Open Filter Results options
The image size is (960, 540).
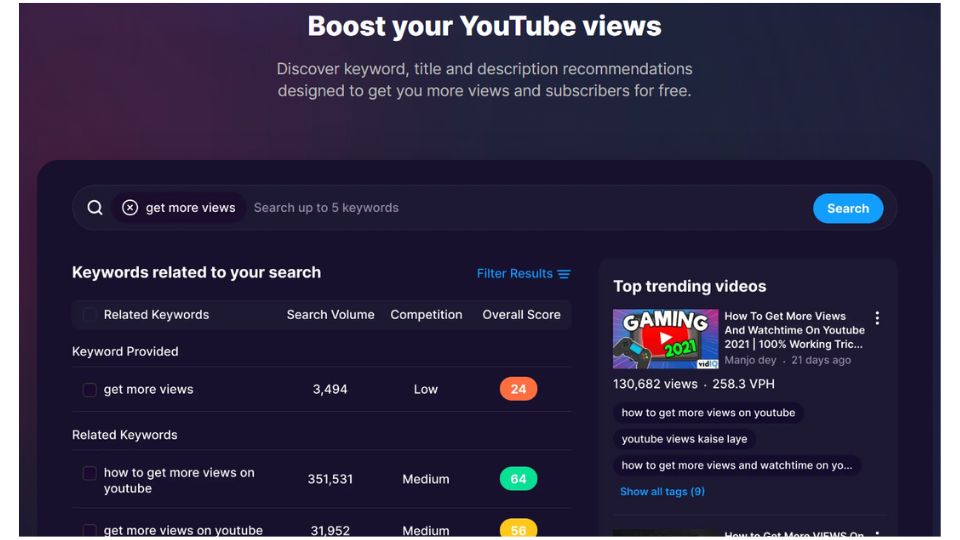523,274
